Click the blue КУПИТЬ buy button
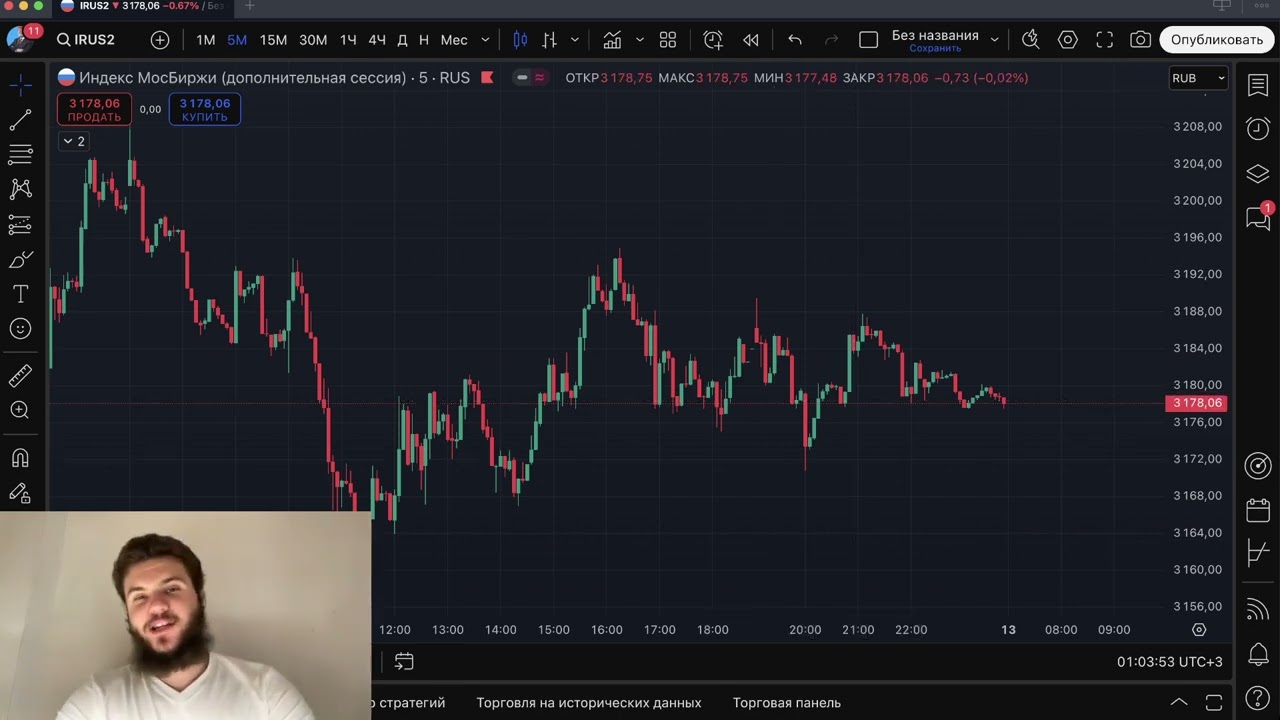The image size is (1280, 720). point(205,110)
